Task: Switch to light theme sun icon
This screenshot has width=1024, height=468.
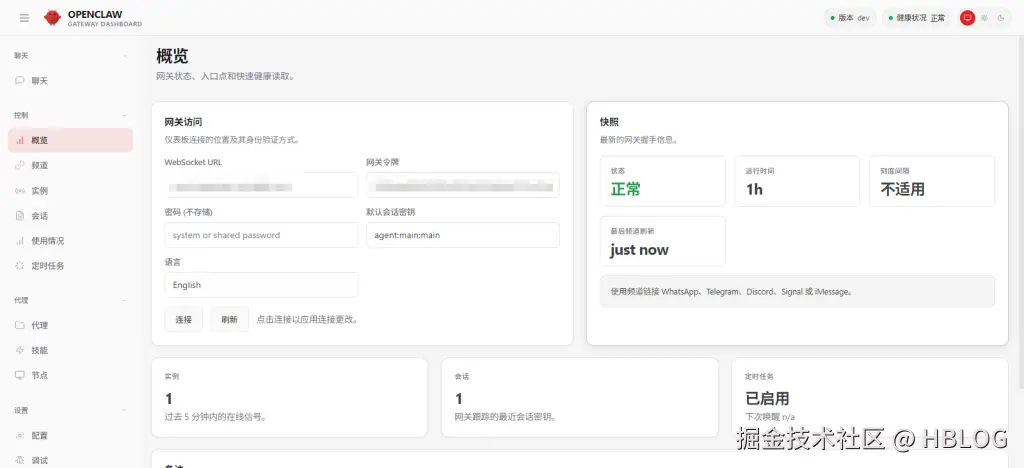Action: click(984, 18)
